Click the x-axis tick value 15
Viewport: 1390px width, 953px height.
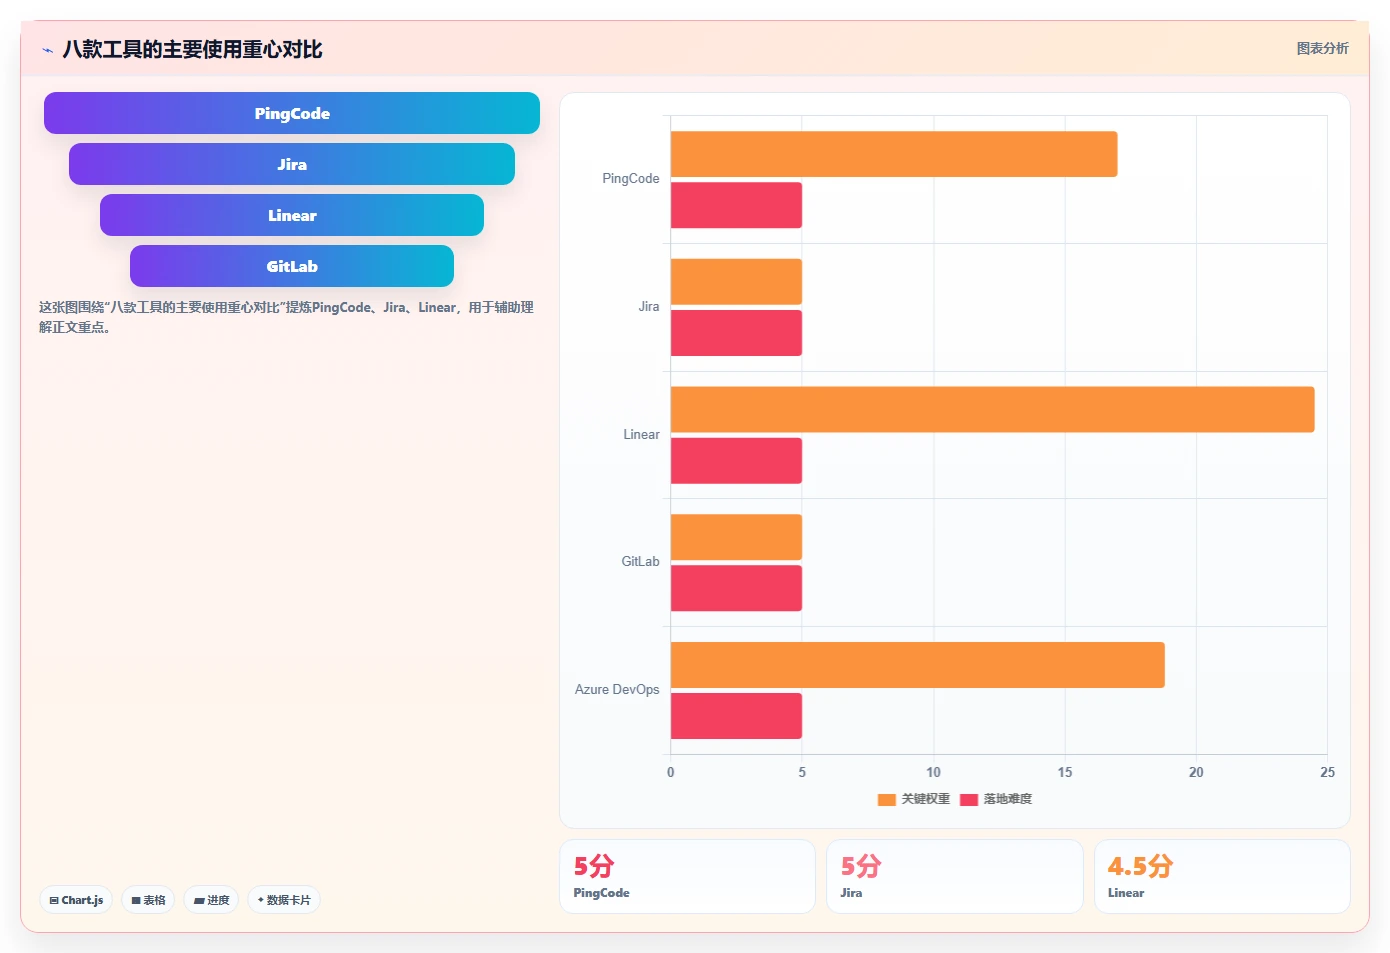pos(1065,772)
